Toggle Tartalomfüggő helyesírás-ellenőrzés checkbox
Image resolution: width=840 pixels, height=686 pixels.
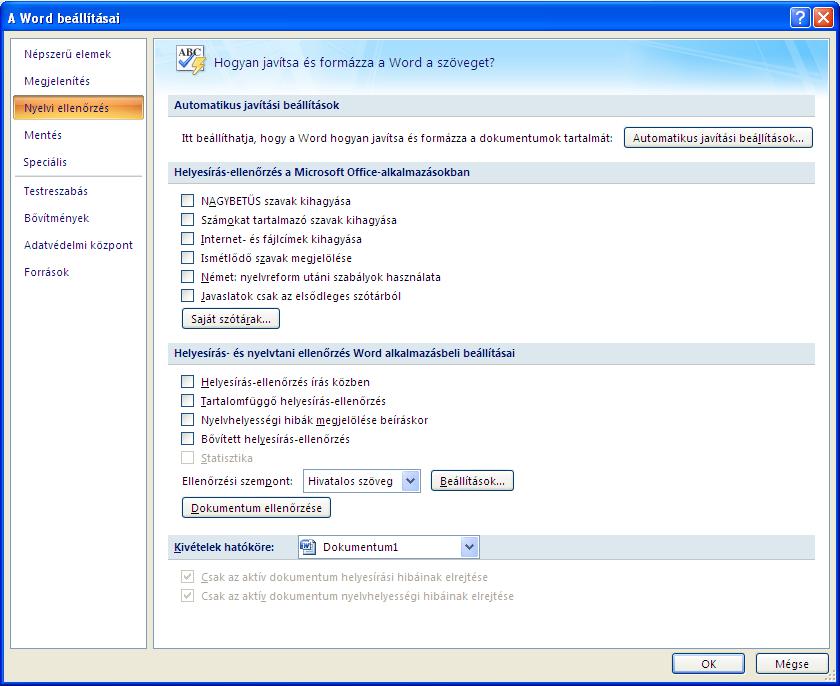pos(188,401)
